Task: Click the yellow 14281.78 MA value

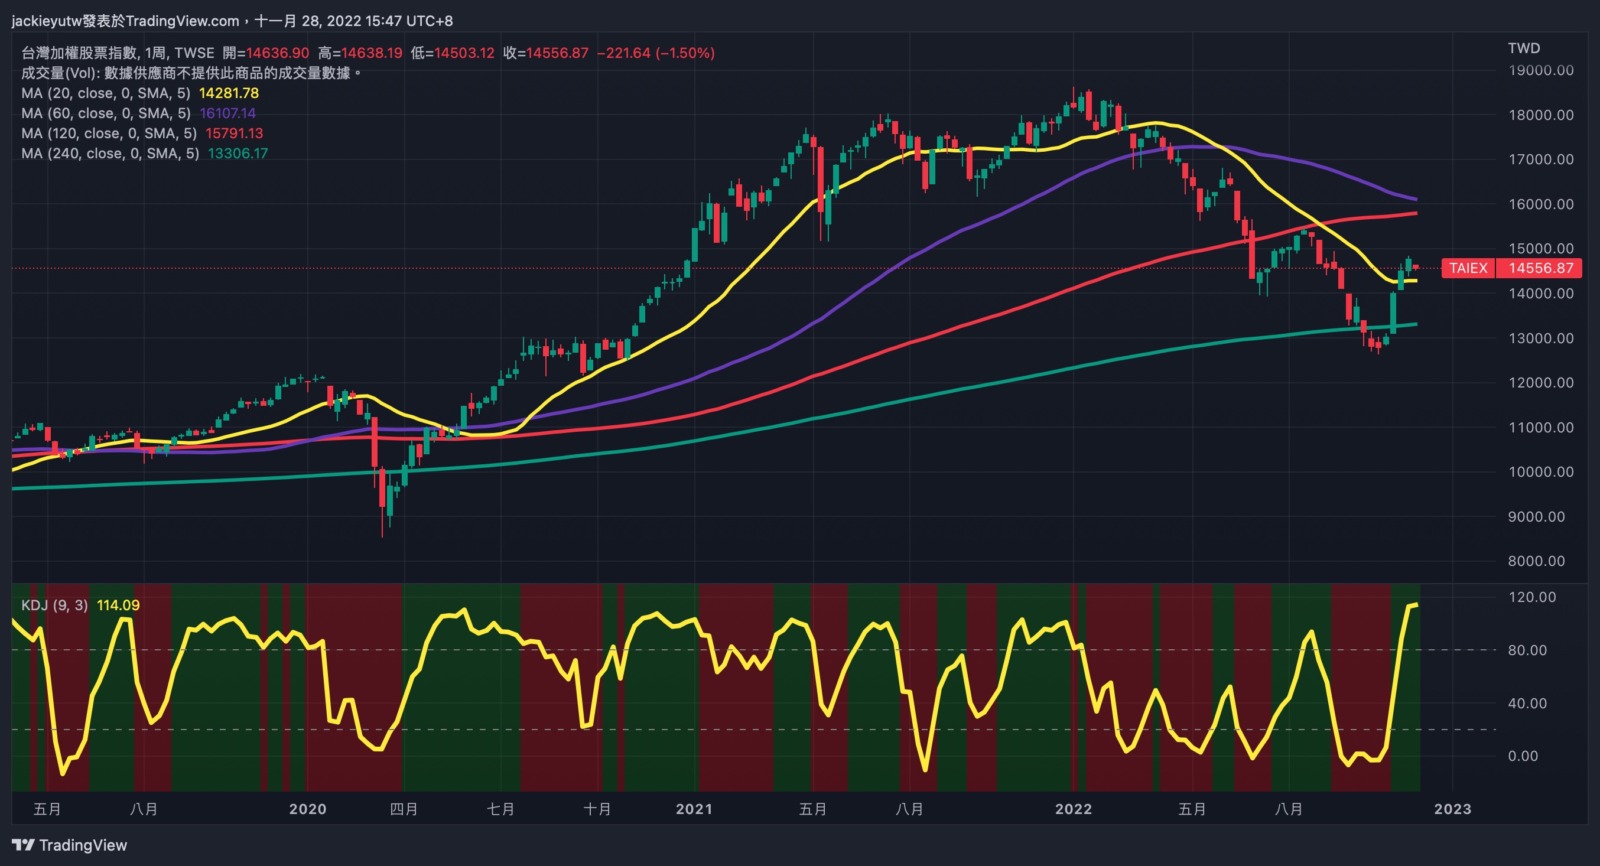Action: click(x=229, y=93)
